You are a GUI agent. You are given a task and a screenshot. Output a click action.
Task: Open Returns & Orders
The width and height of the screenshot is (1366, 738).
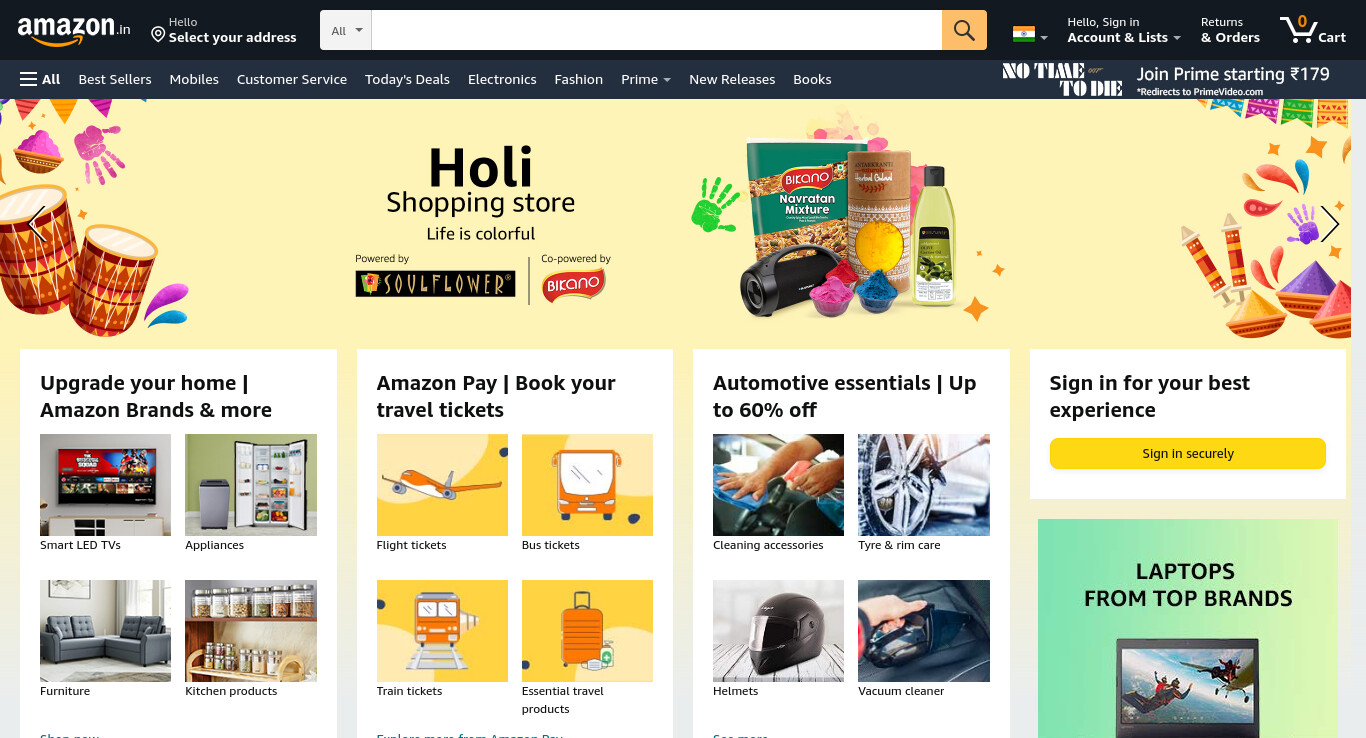[x=1230, y=30]
